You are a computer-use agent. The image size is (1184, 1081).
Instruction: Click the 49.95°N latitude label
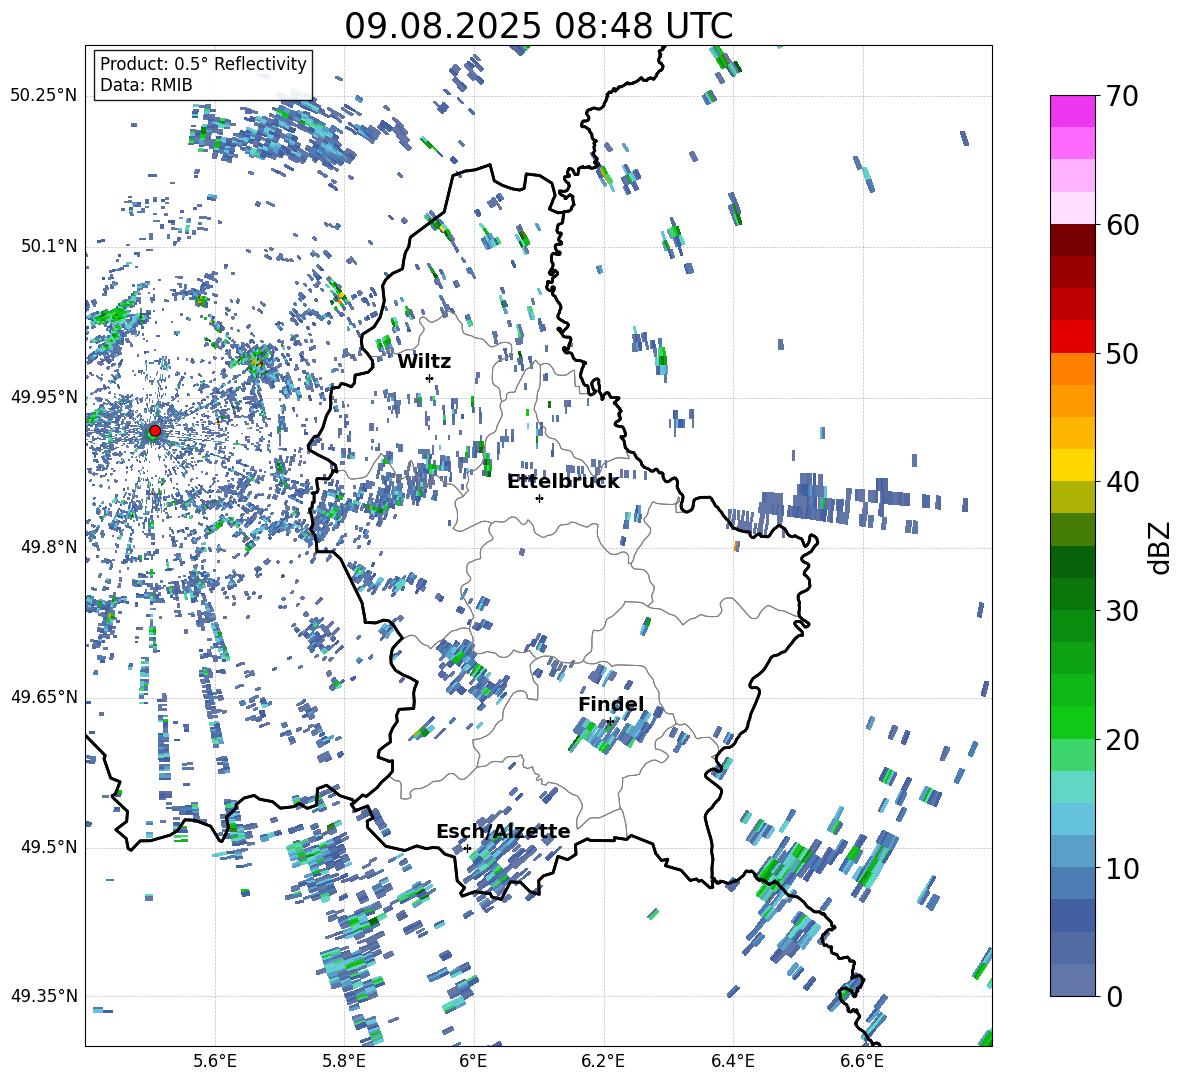[44, 397]
